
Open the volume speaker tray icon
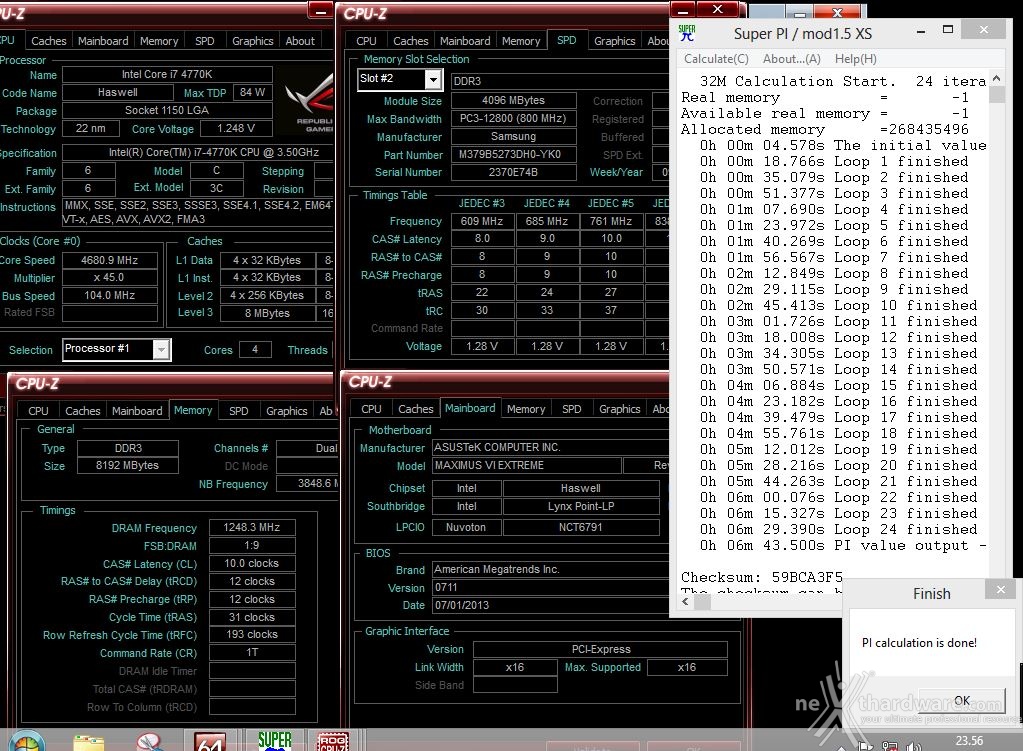pyautogui.click(x=913, y=746)
